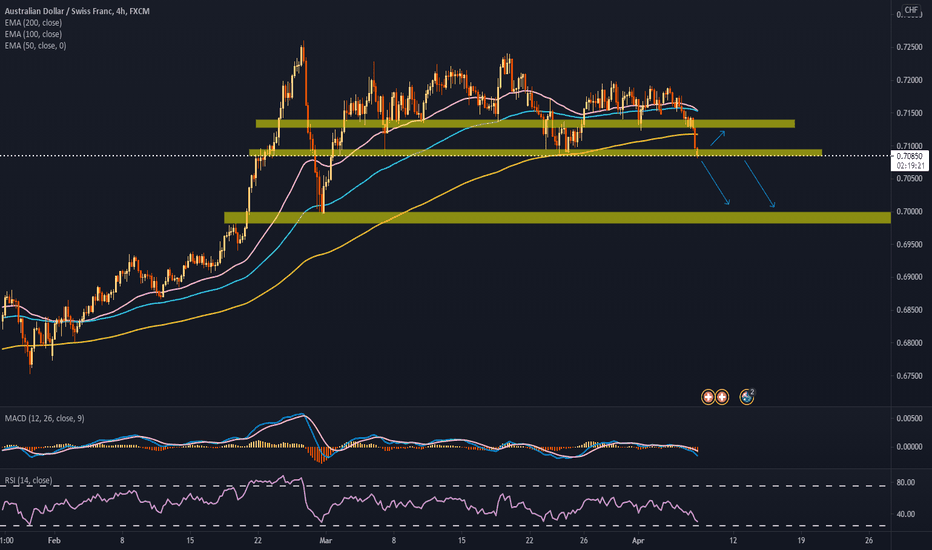Screen dimensions: 932x550
Task: Select the top yellow zone near 0.71350
Action: pos(525,124)
